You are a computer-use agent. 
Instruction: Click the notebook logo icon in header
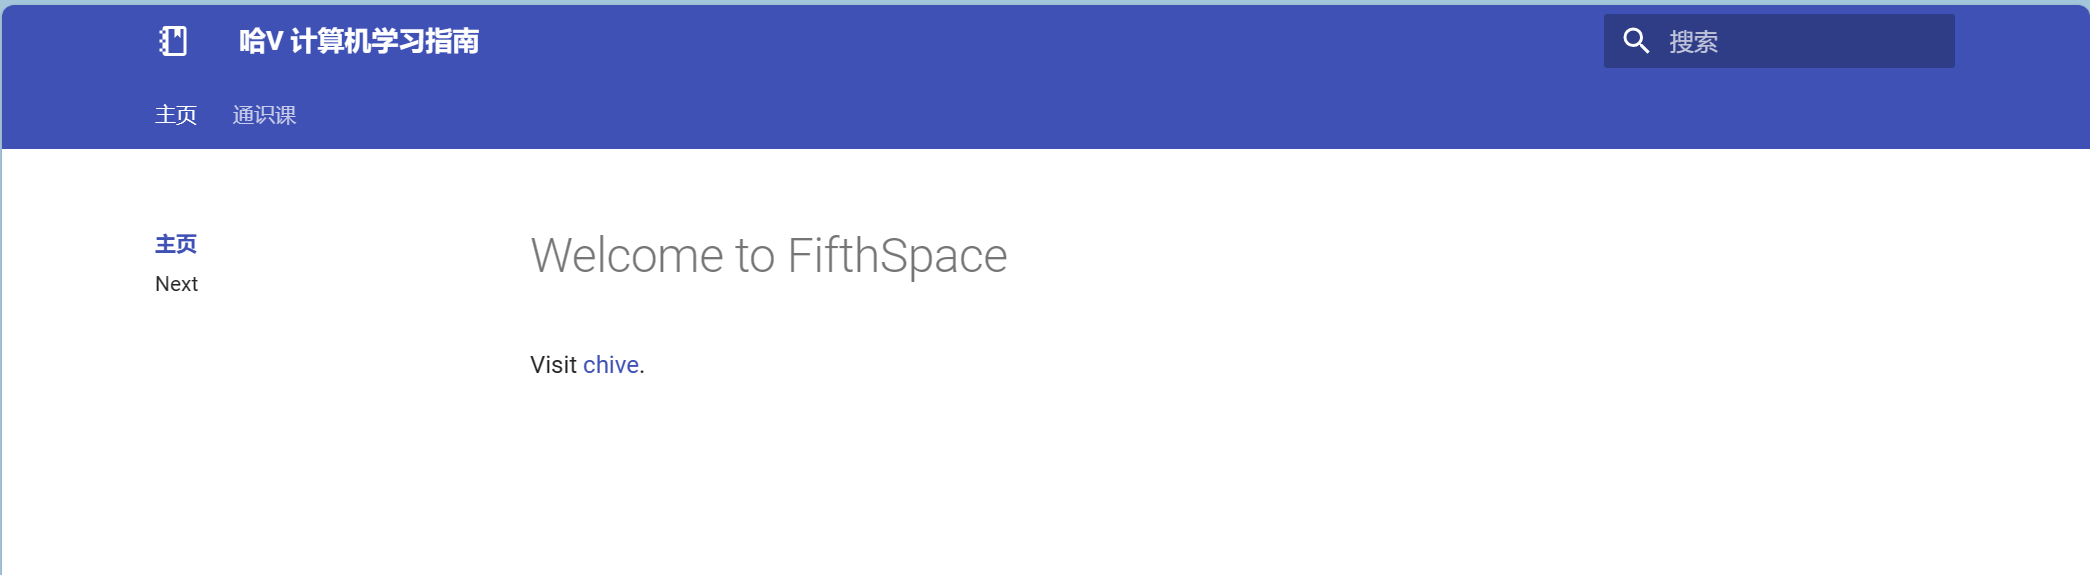pos(173,41)
